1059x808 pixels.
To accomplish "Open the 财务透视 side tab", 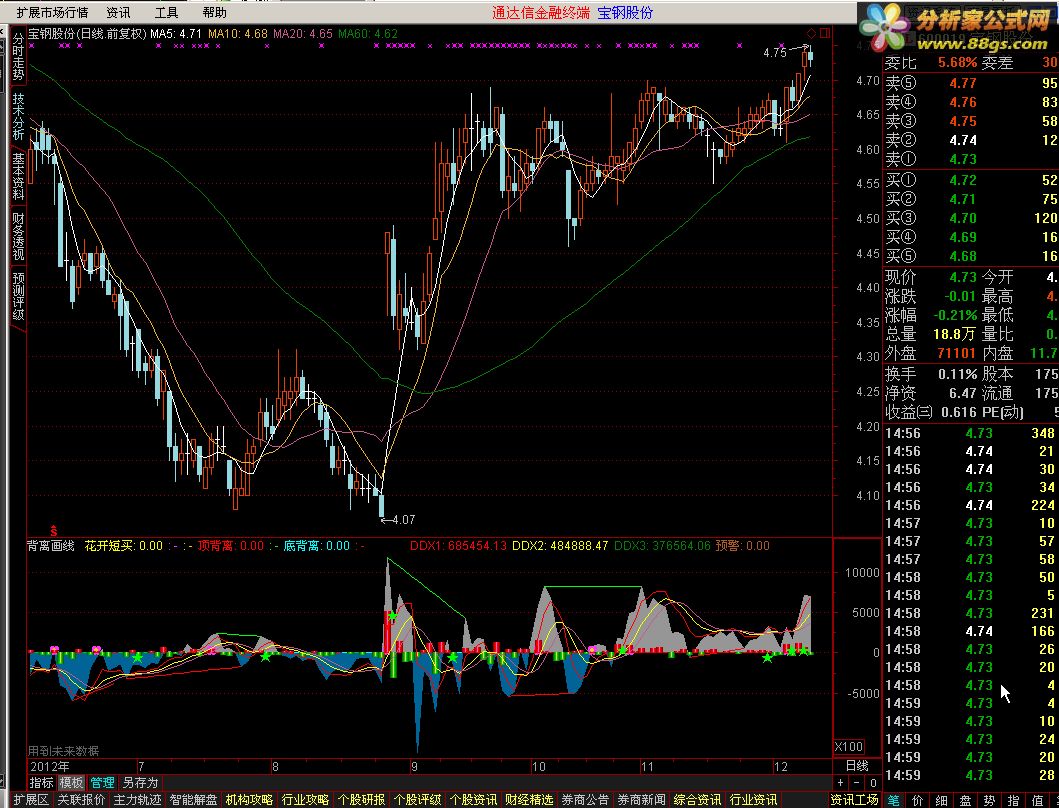I will [x=18, y=236].
